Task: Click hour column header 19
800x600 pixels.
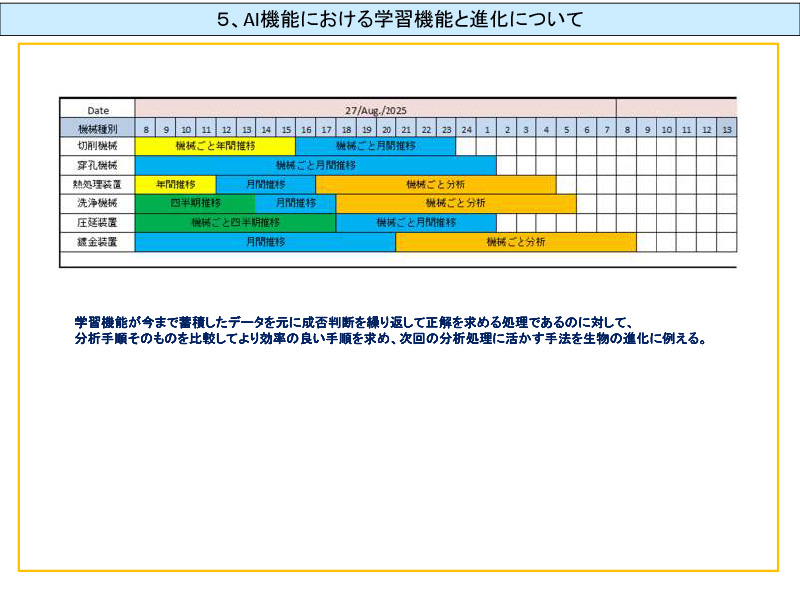Action: 366,130
